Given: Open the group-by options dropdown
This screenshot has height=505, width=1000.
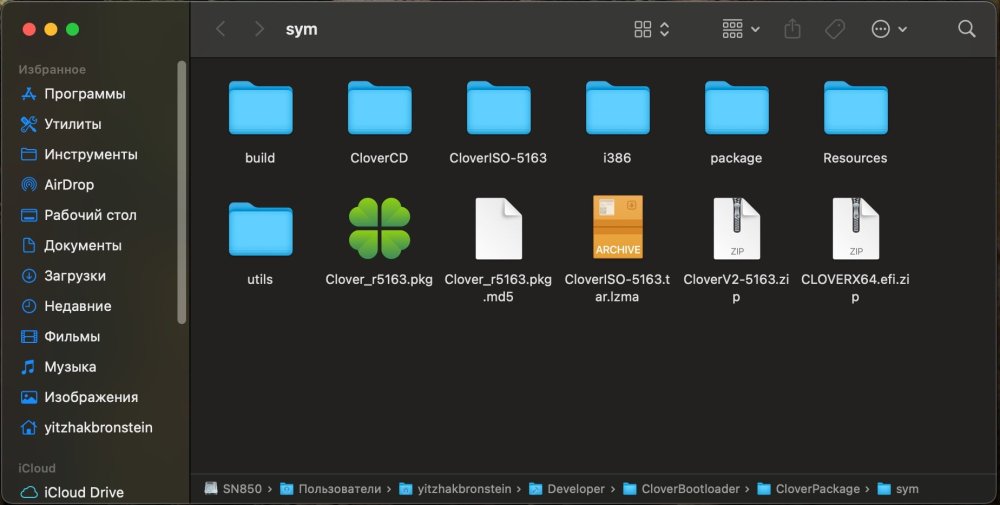Looking at the screenshot, I should 740,29.
